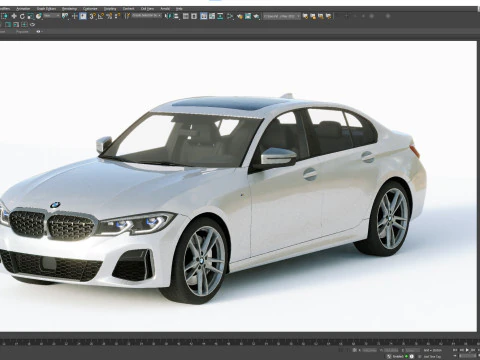Click the car render in the viewport

pyautogui.click(x=213, y=198)
